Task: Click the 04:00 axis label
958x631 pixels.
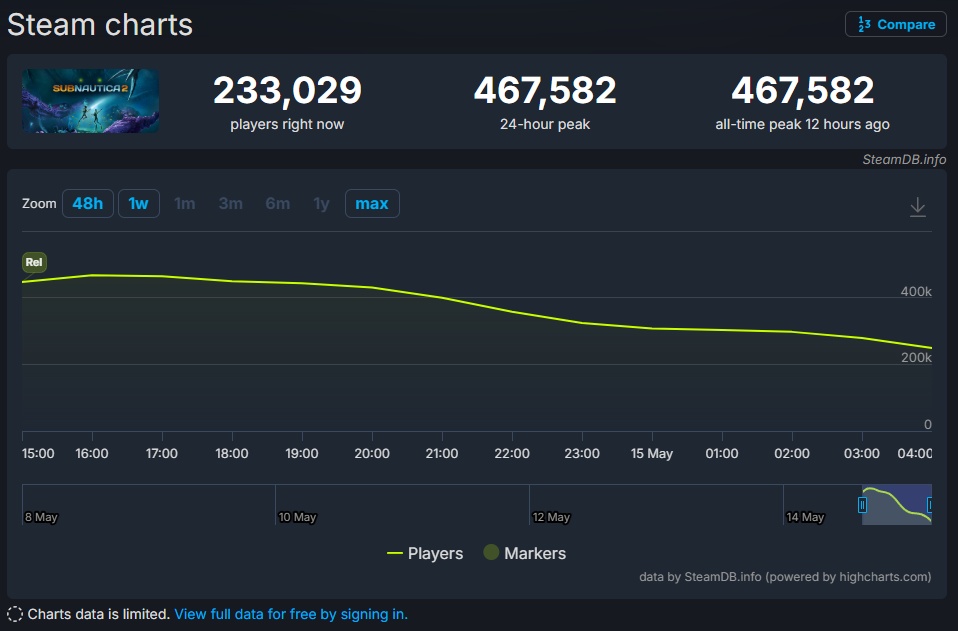Action: [915, 453]
